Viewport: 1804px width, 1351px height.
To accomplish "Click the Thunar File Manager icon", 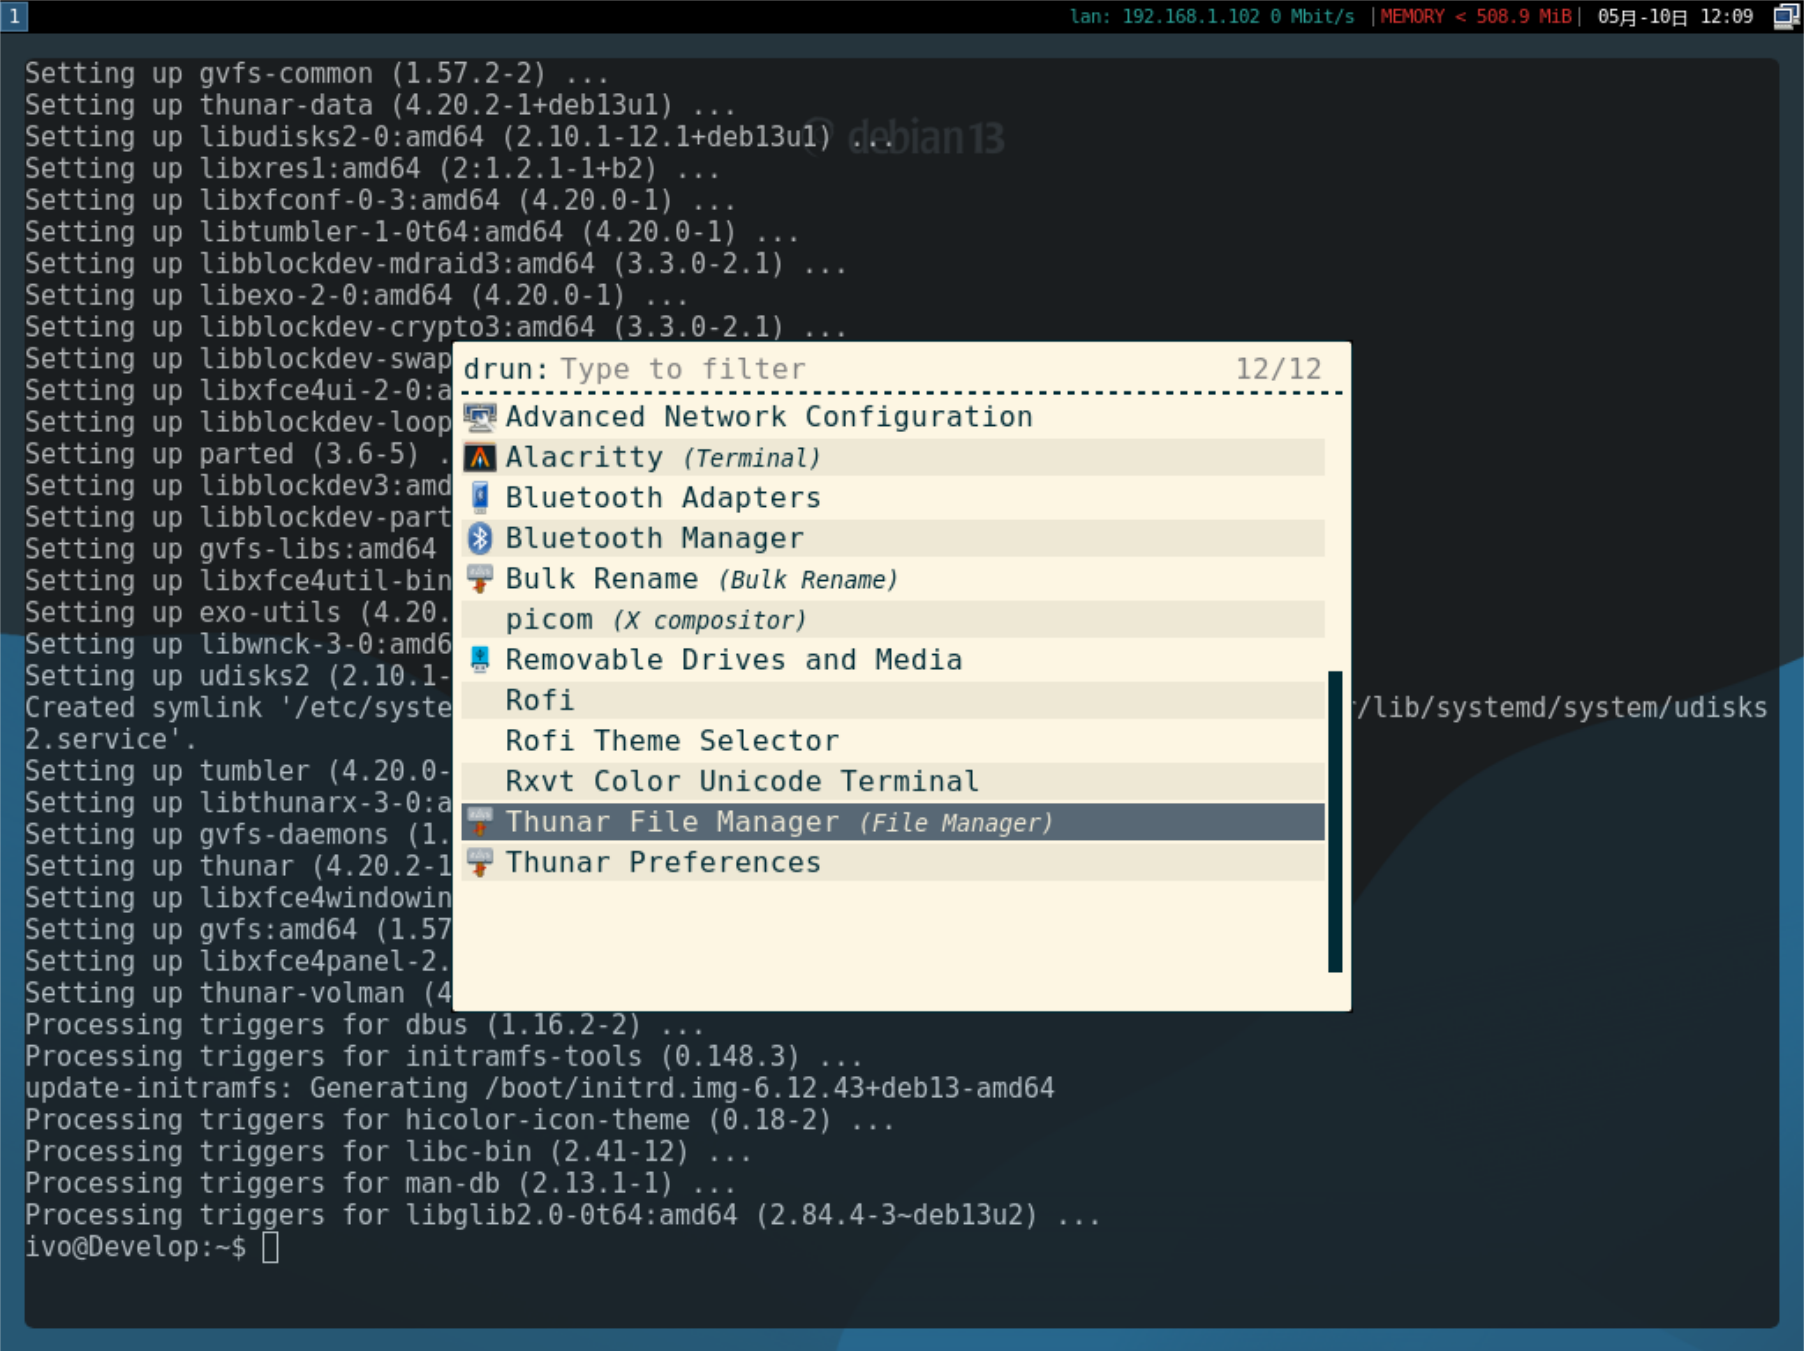I will (480, 822).
